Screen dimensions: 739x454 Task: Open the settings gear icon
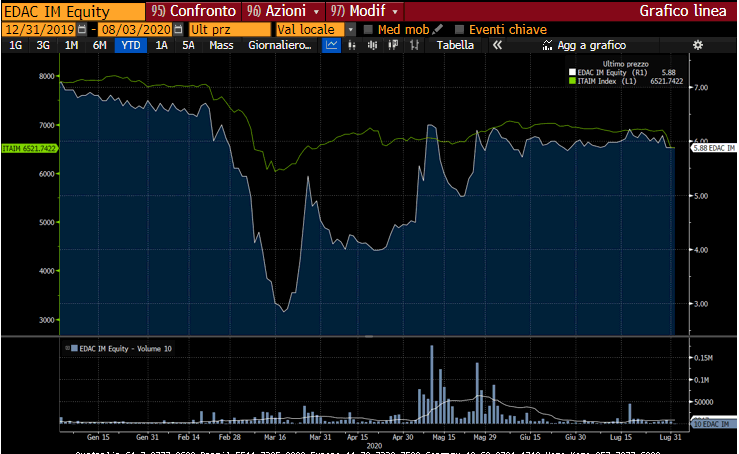698,46
